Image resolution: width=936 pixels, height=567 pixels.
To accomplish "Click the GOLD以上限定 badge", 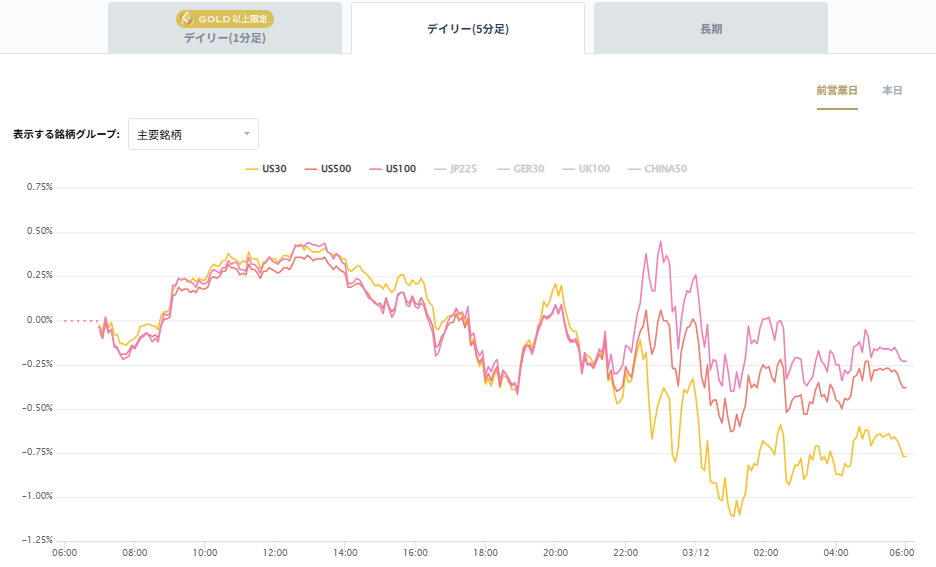I will point(225,19).
